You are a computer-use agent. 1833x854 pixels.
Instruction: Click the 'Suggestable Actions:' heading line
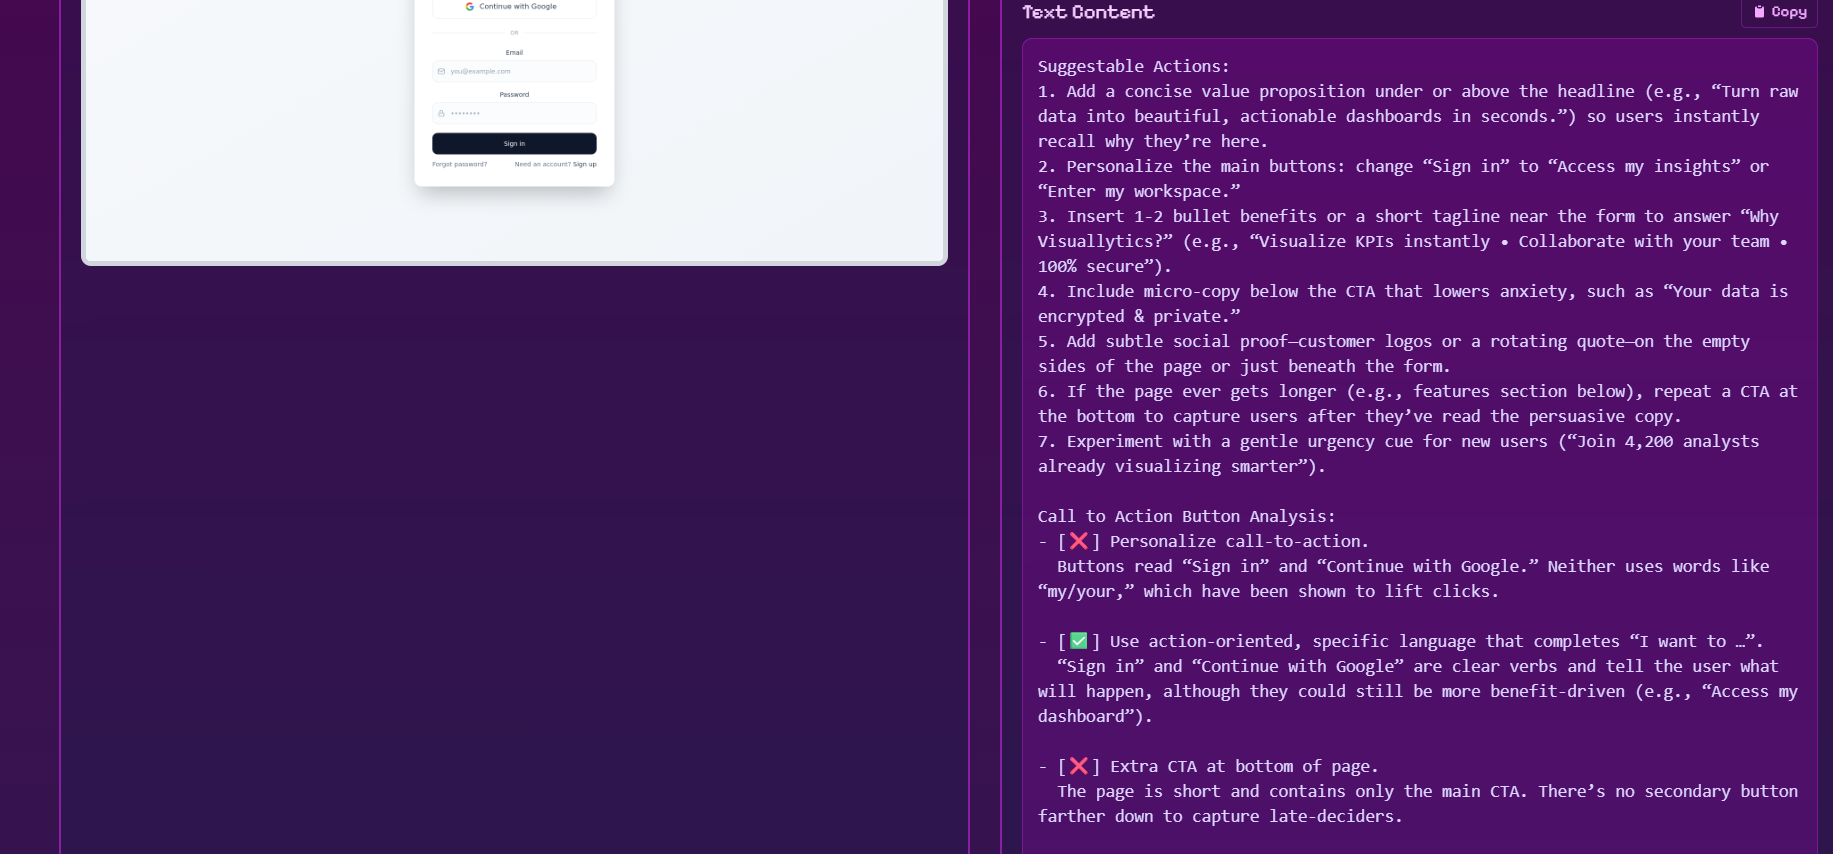pos(1133,66)
